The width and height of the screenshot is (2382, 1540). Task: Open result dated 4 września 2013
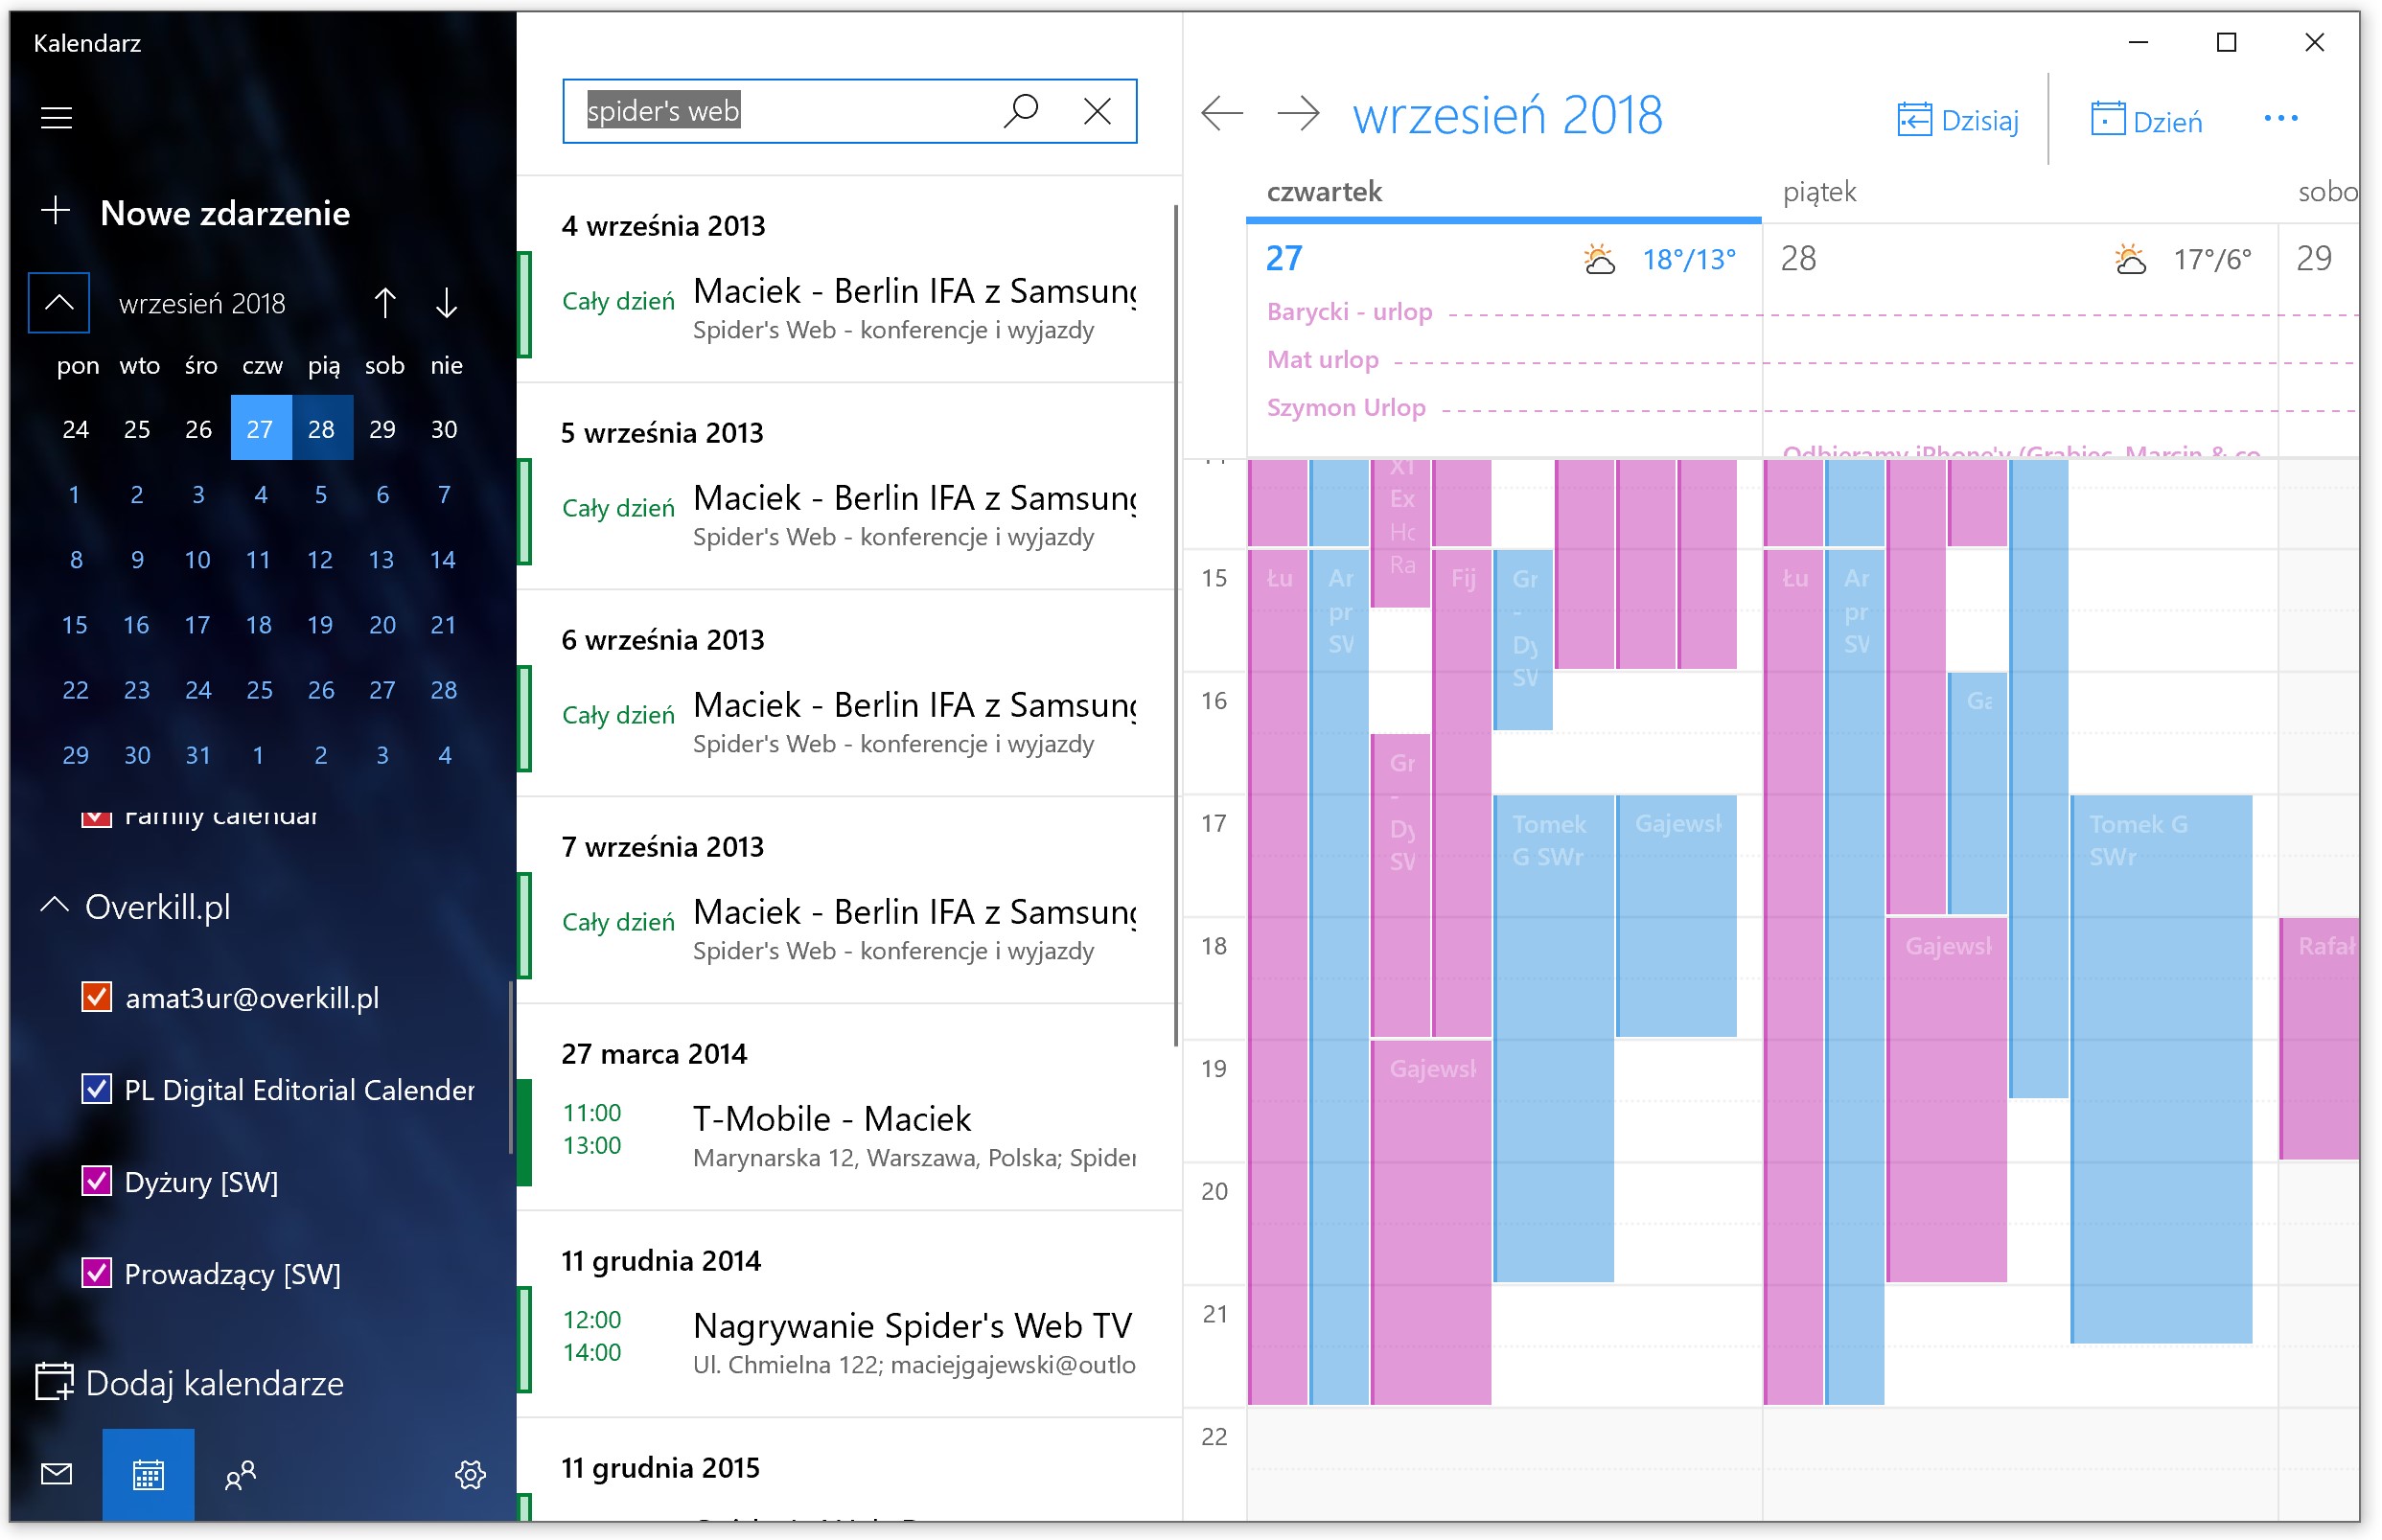848,281
